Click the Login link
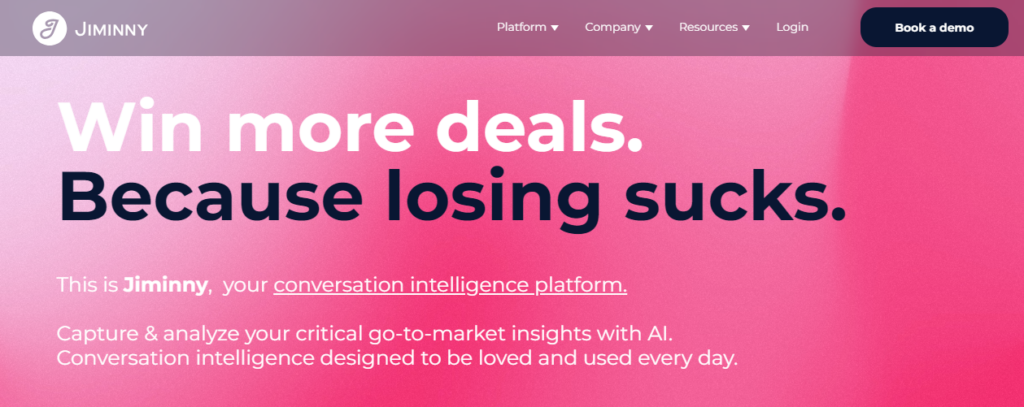Screen dimensions: 1024x407 [x=792, y=27]
